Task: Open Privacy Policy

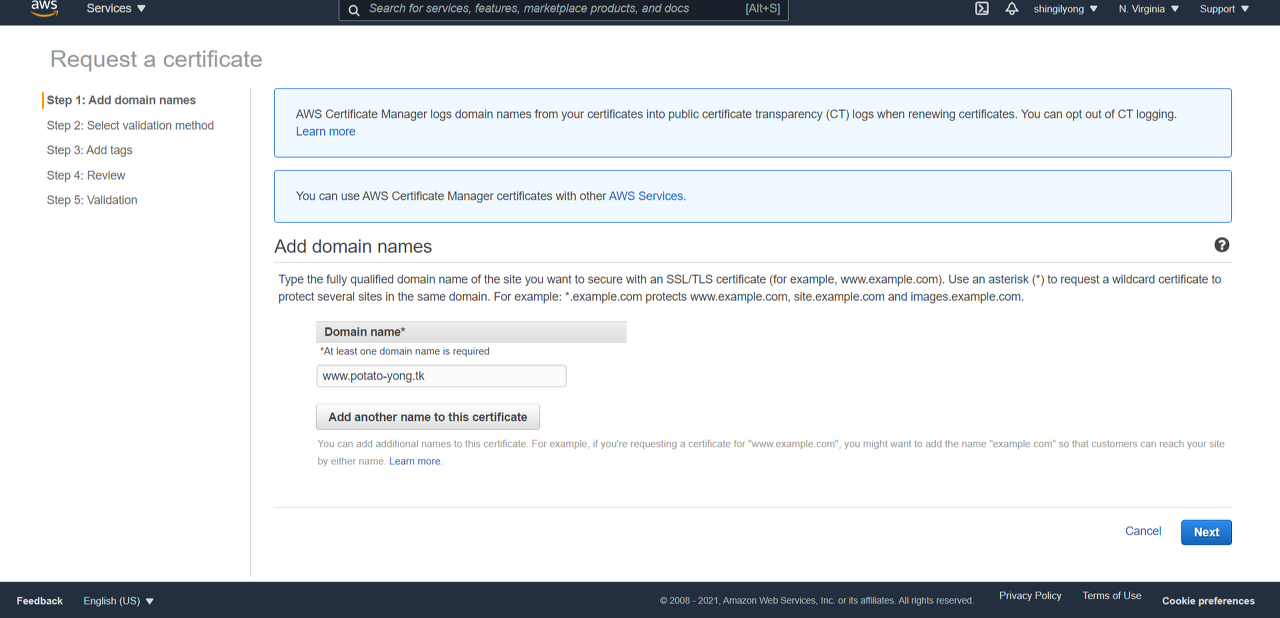Action: point(1030,595)
